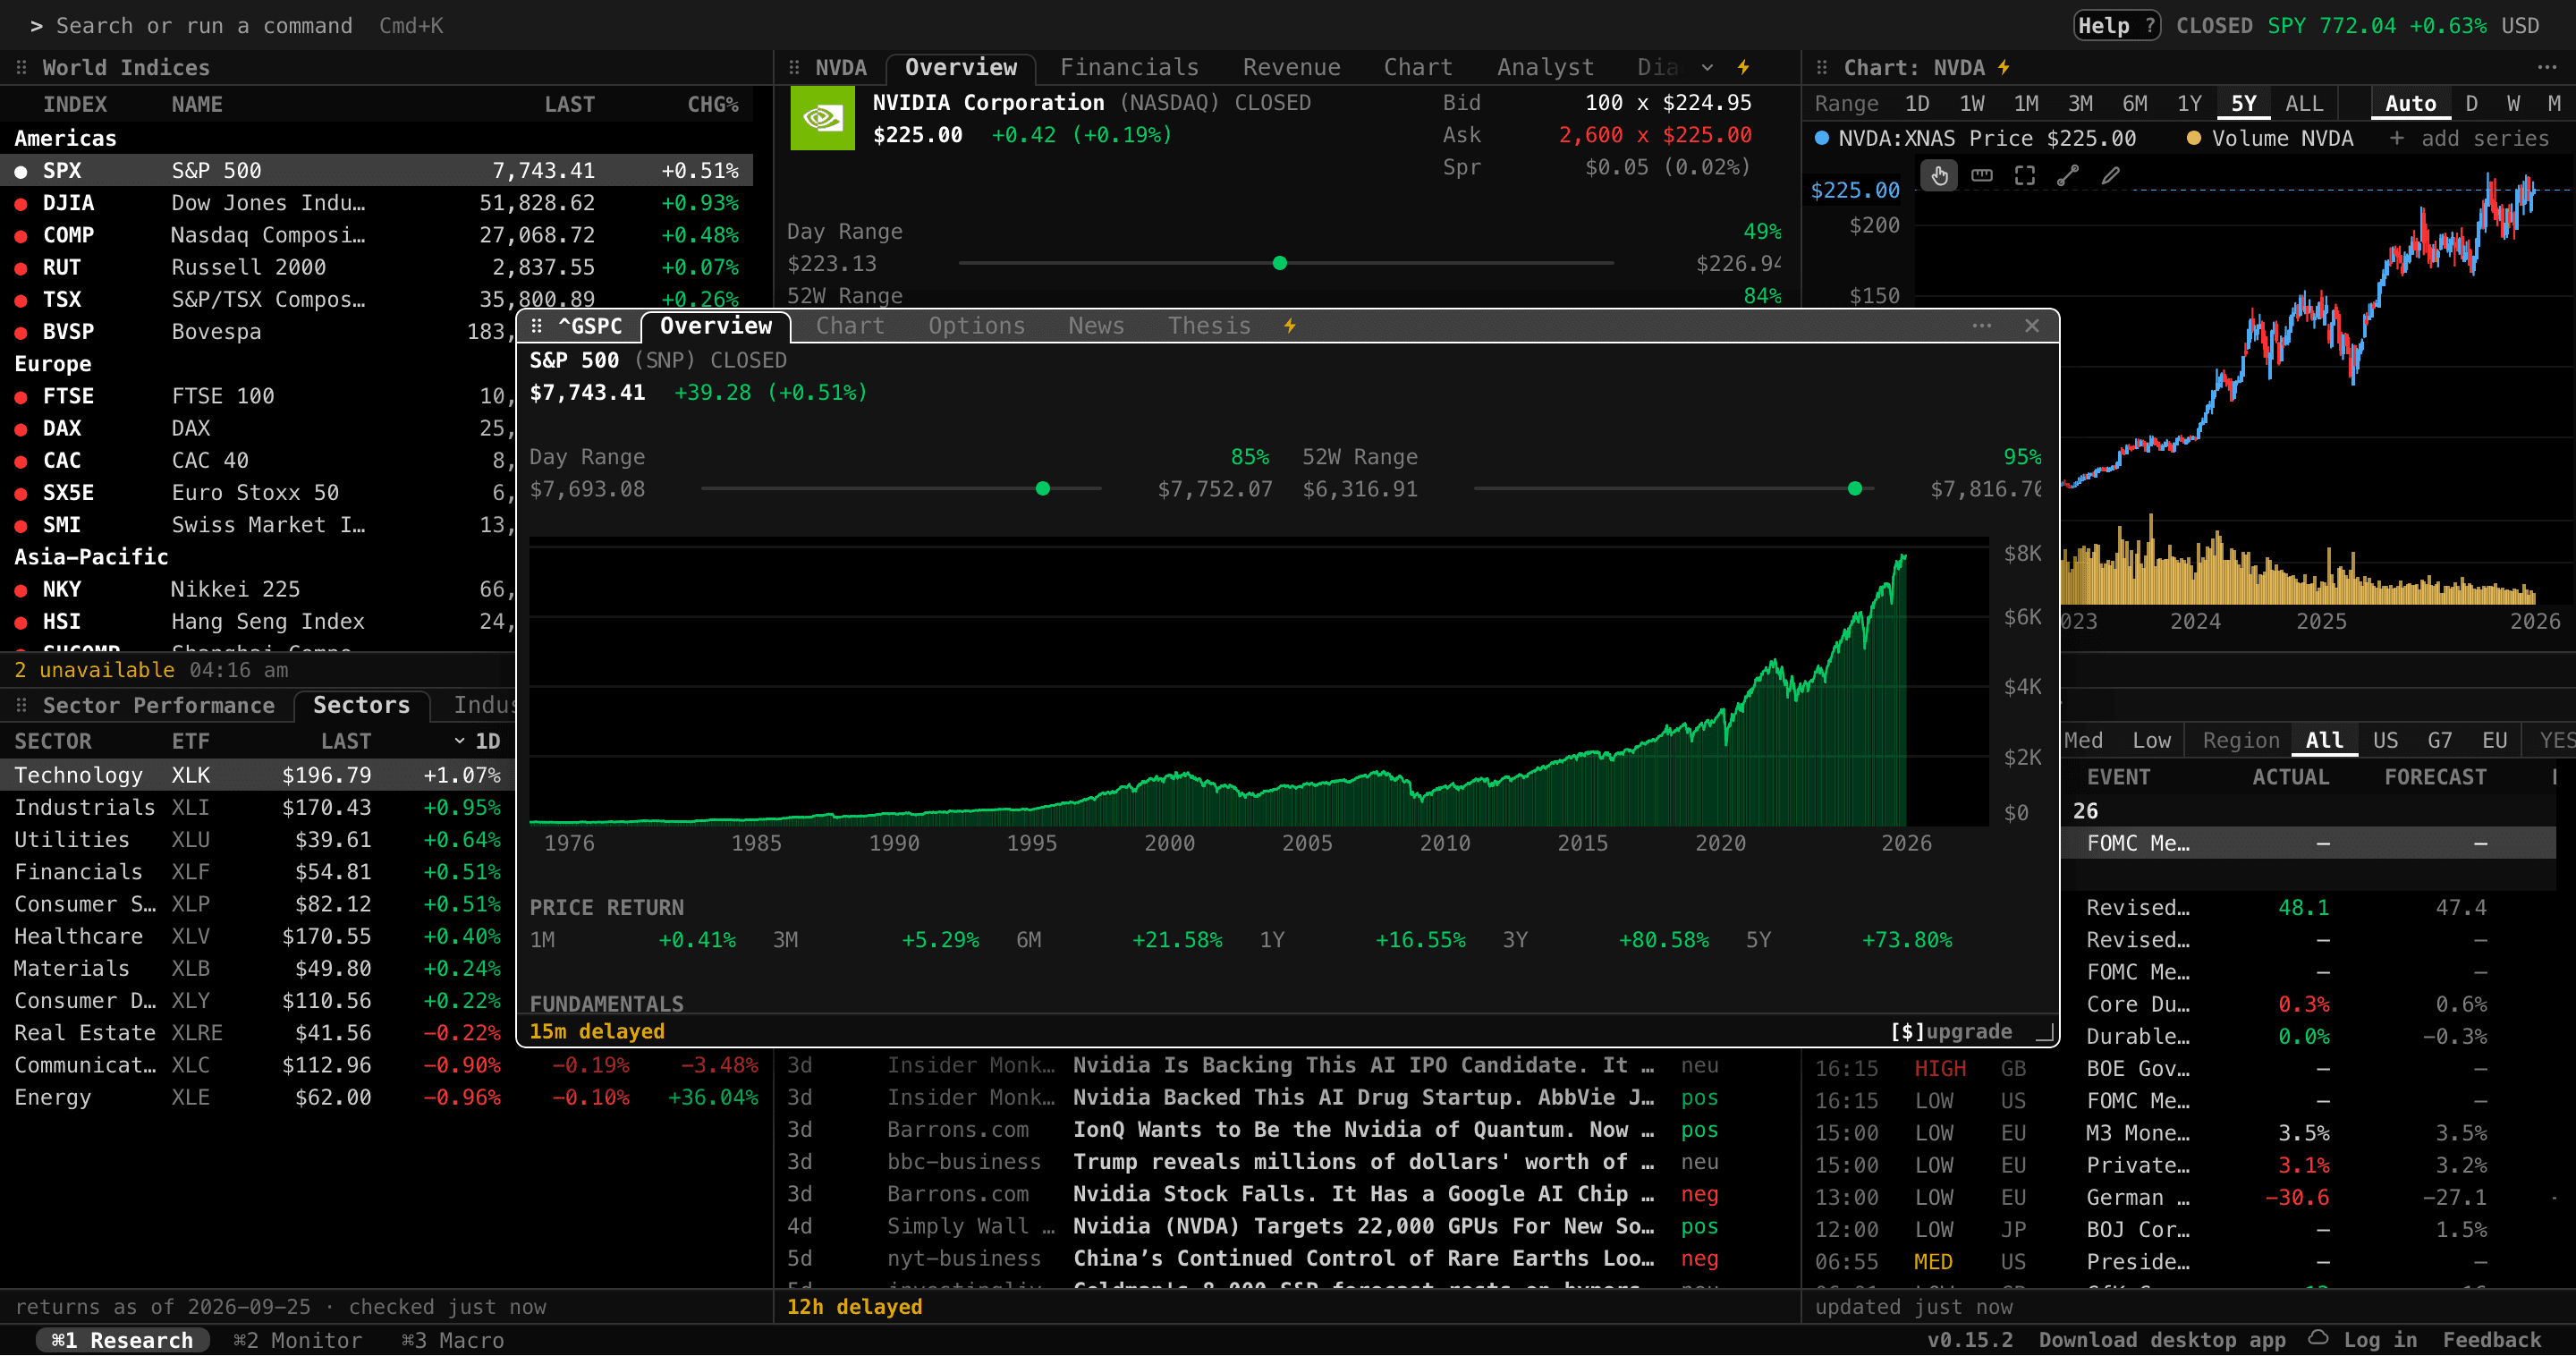This screenshot has height=1356, width=2576.
Task: Click the plus icon of add series
Action: 2397,138
